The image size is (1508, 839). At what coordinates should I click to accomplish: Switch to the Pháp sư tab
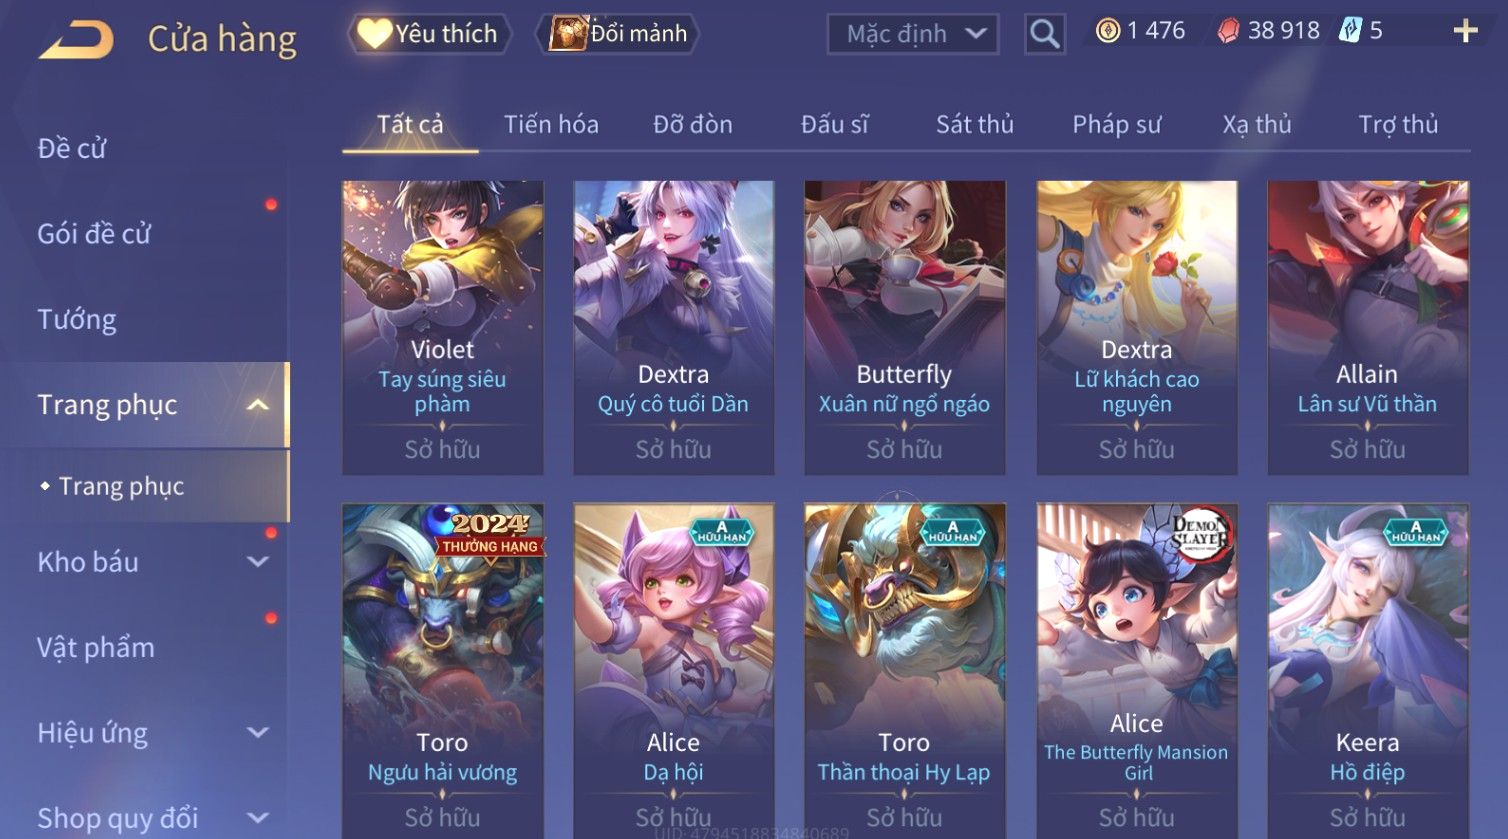[1116, 124]
